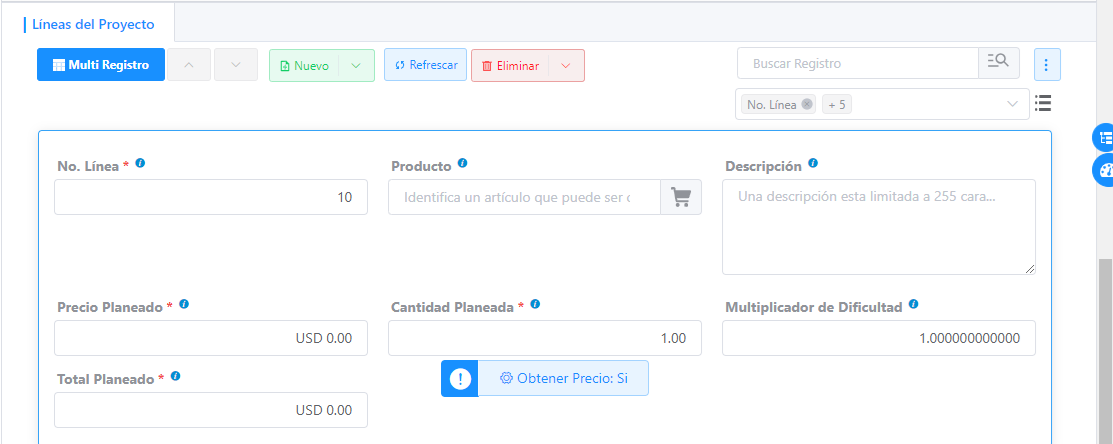Click the list view icon beside column selector
1113x444 pixels.
point(1043,103)
